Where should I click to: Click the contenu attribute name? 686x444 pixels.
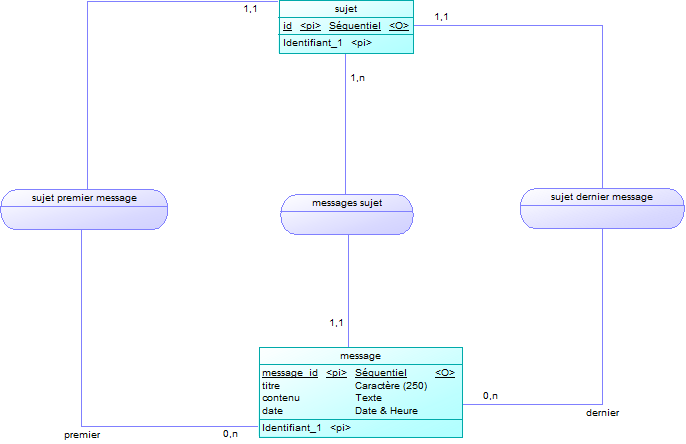280,398
